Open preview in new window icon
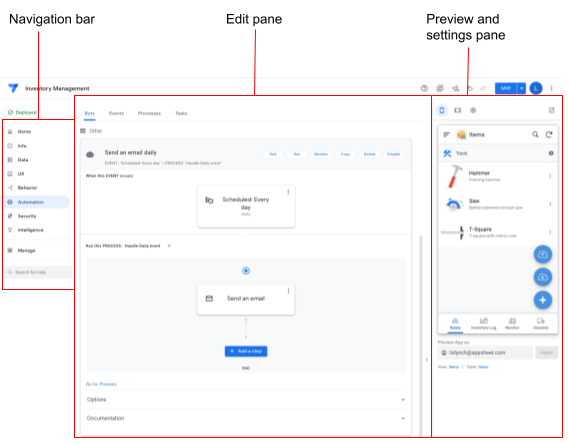 tap(552, 110)
